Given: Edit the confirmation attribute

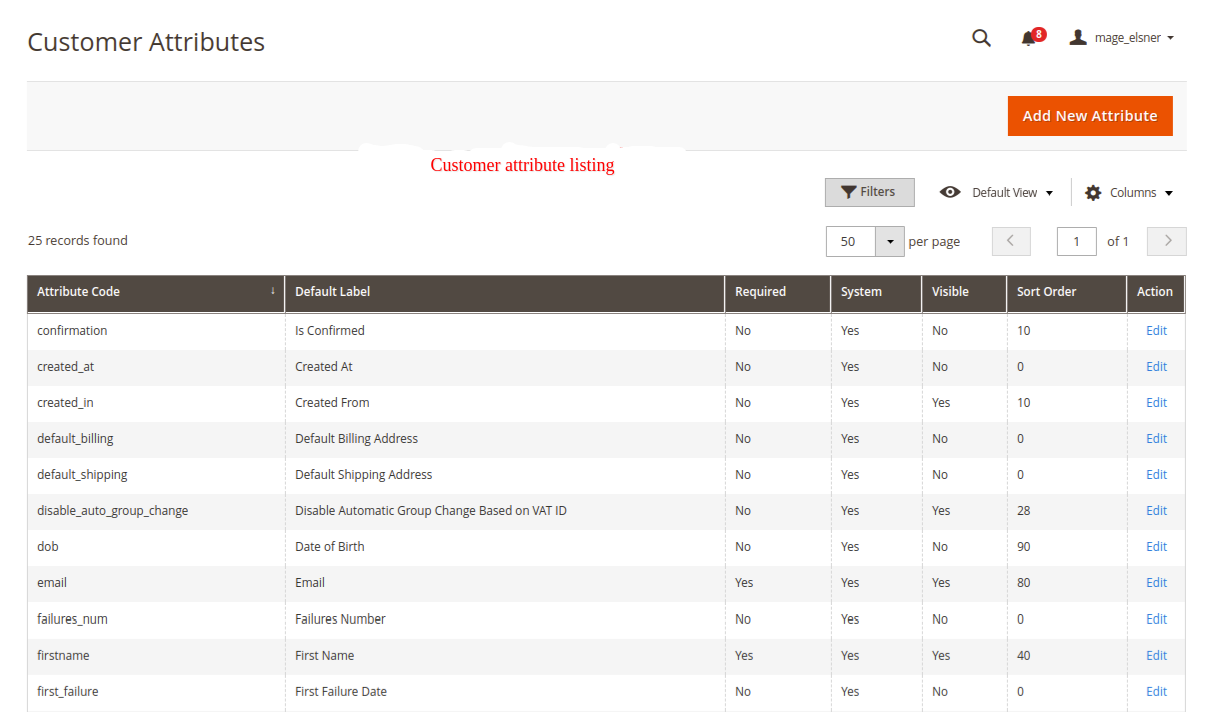Looking at the screenshot, I should (x=1156, y=331).
